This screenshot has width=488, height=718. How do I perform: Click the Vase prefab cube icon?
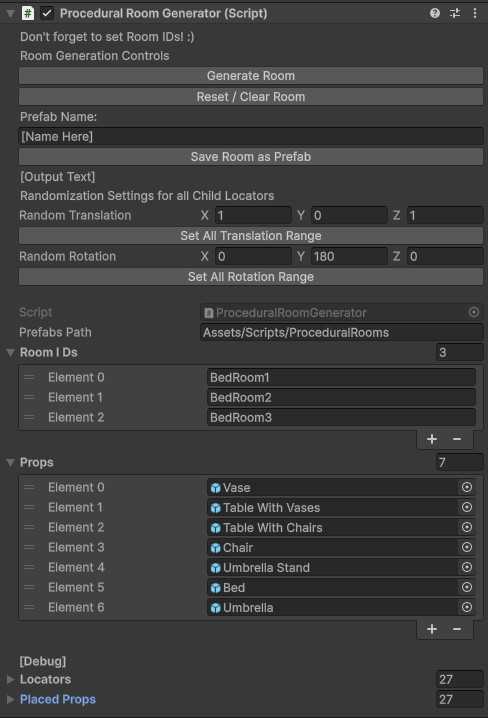[x=215, y=488]
